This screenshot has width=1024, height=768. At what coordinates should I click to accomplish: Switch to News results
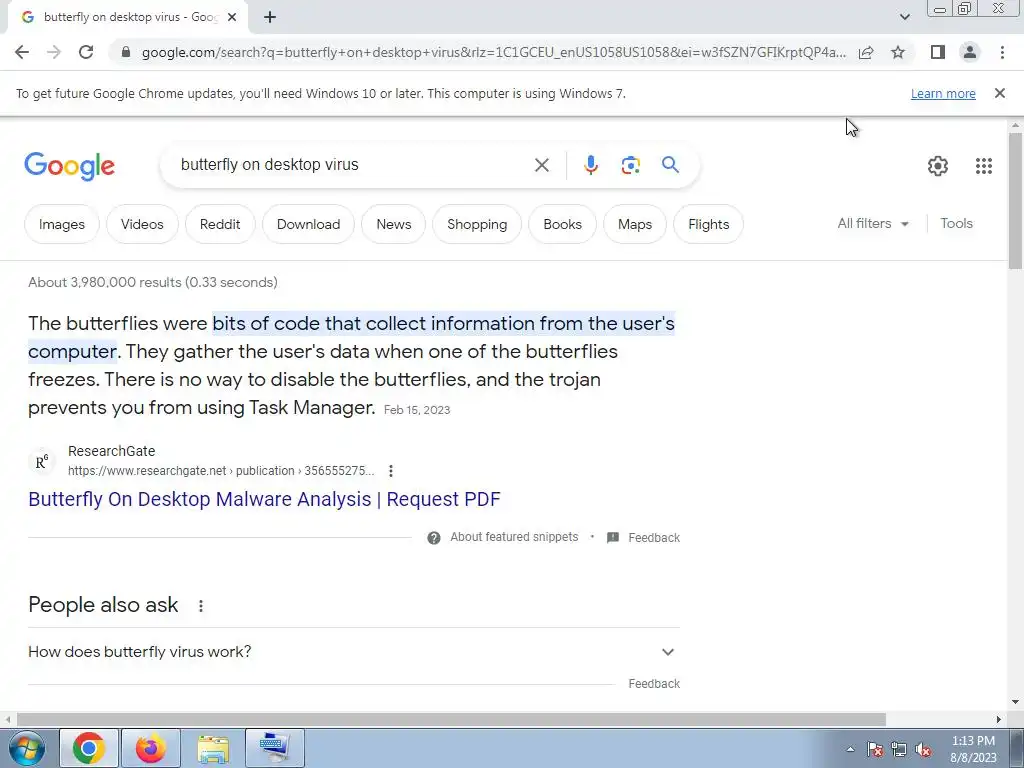pyautogui.click(x=394, y=224)
